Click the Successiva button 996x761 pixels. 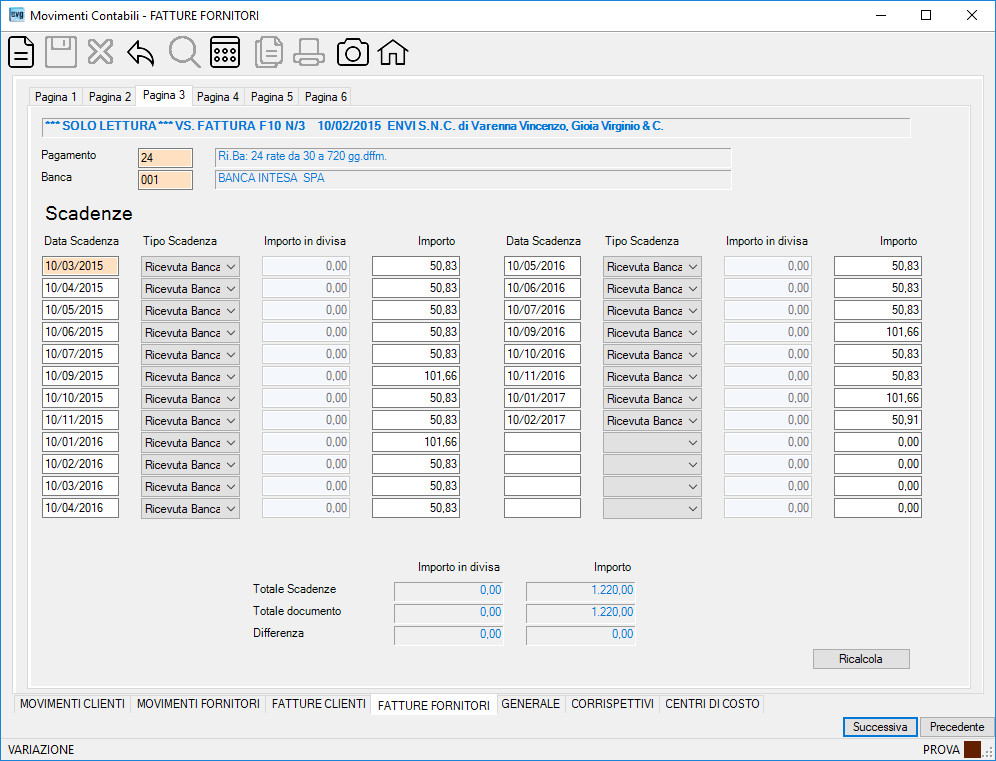click(x=880, y=727)
